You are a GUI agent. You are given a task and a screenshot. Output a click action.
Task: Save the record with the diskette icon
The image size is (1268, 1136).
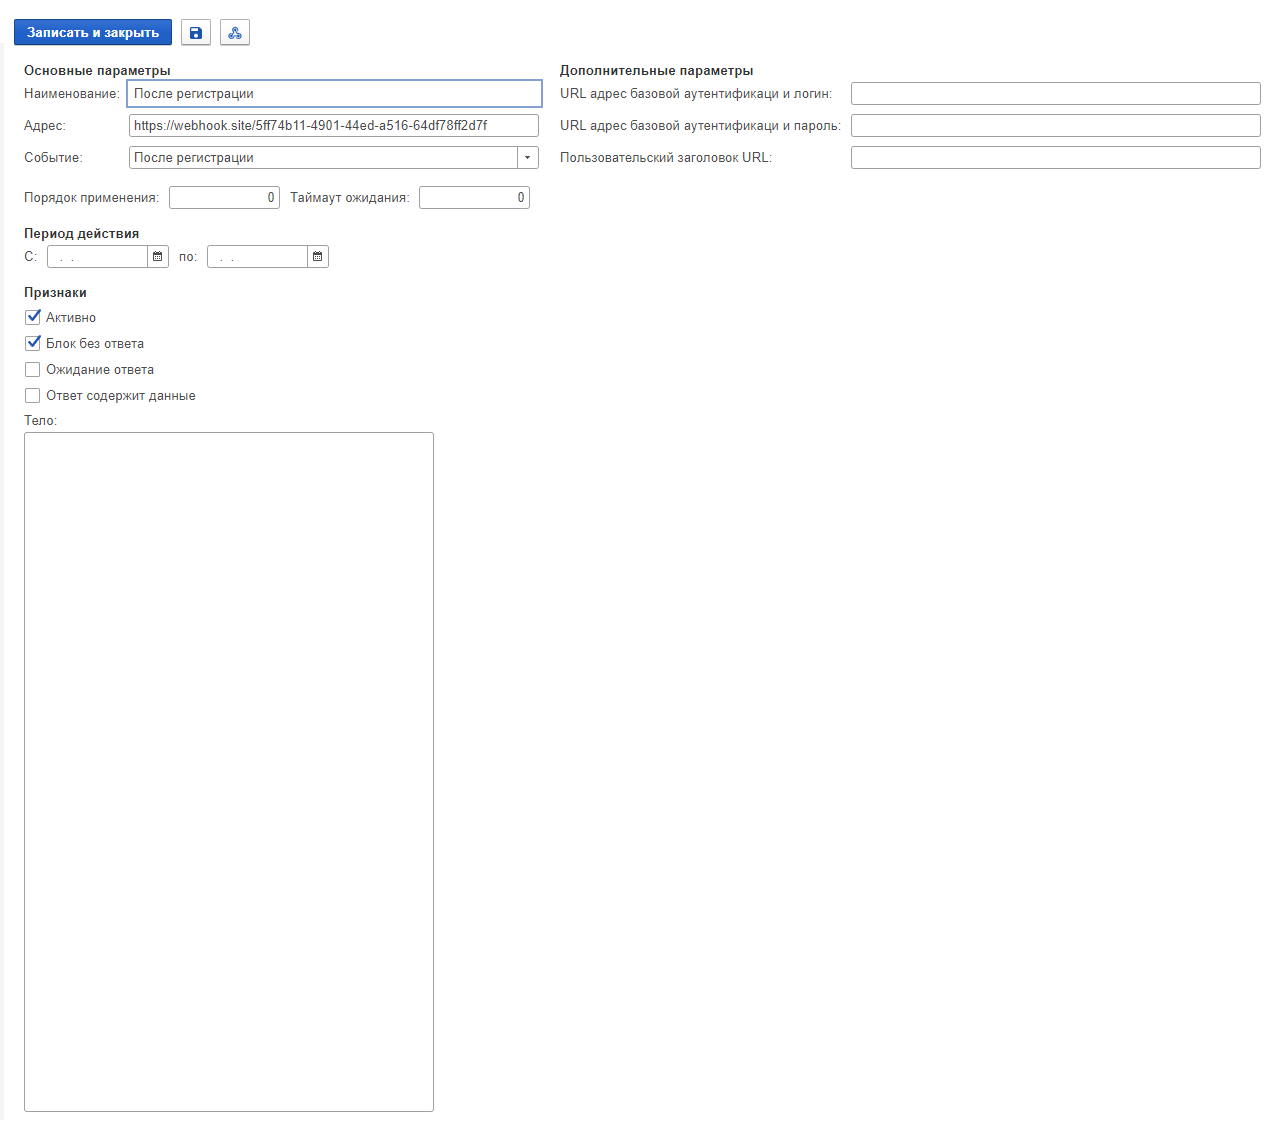(196, 33)
